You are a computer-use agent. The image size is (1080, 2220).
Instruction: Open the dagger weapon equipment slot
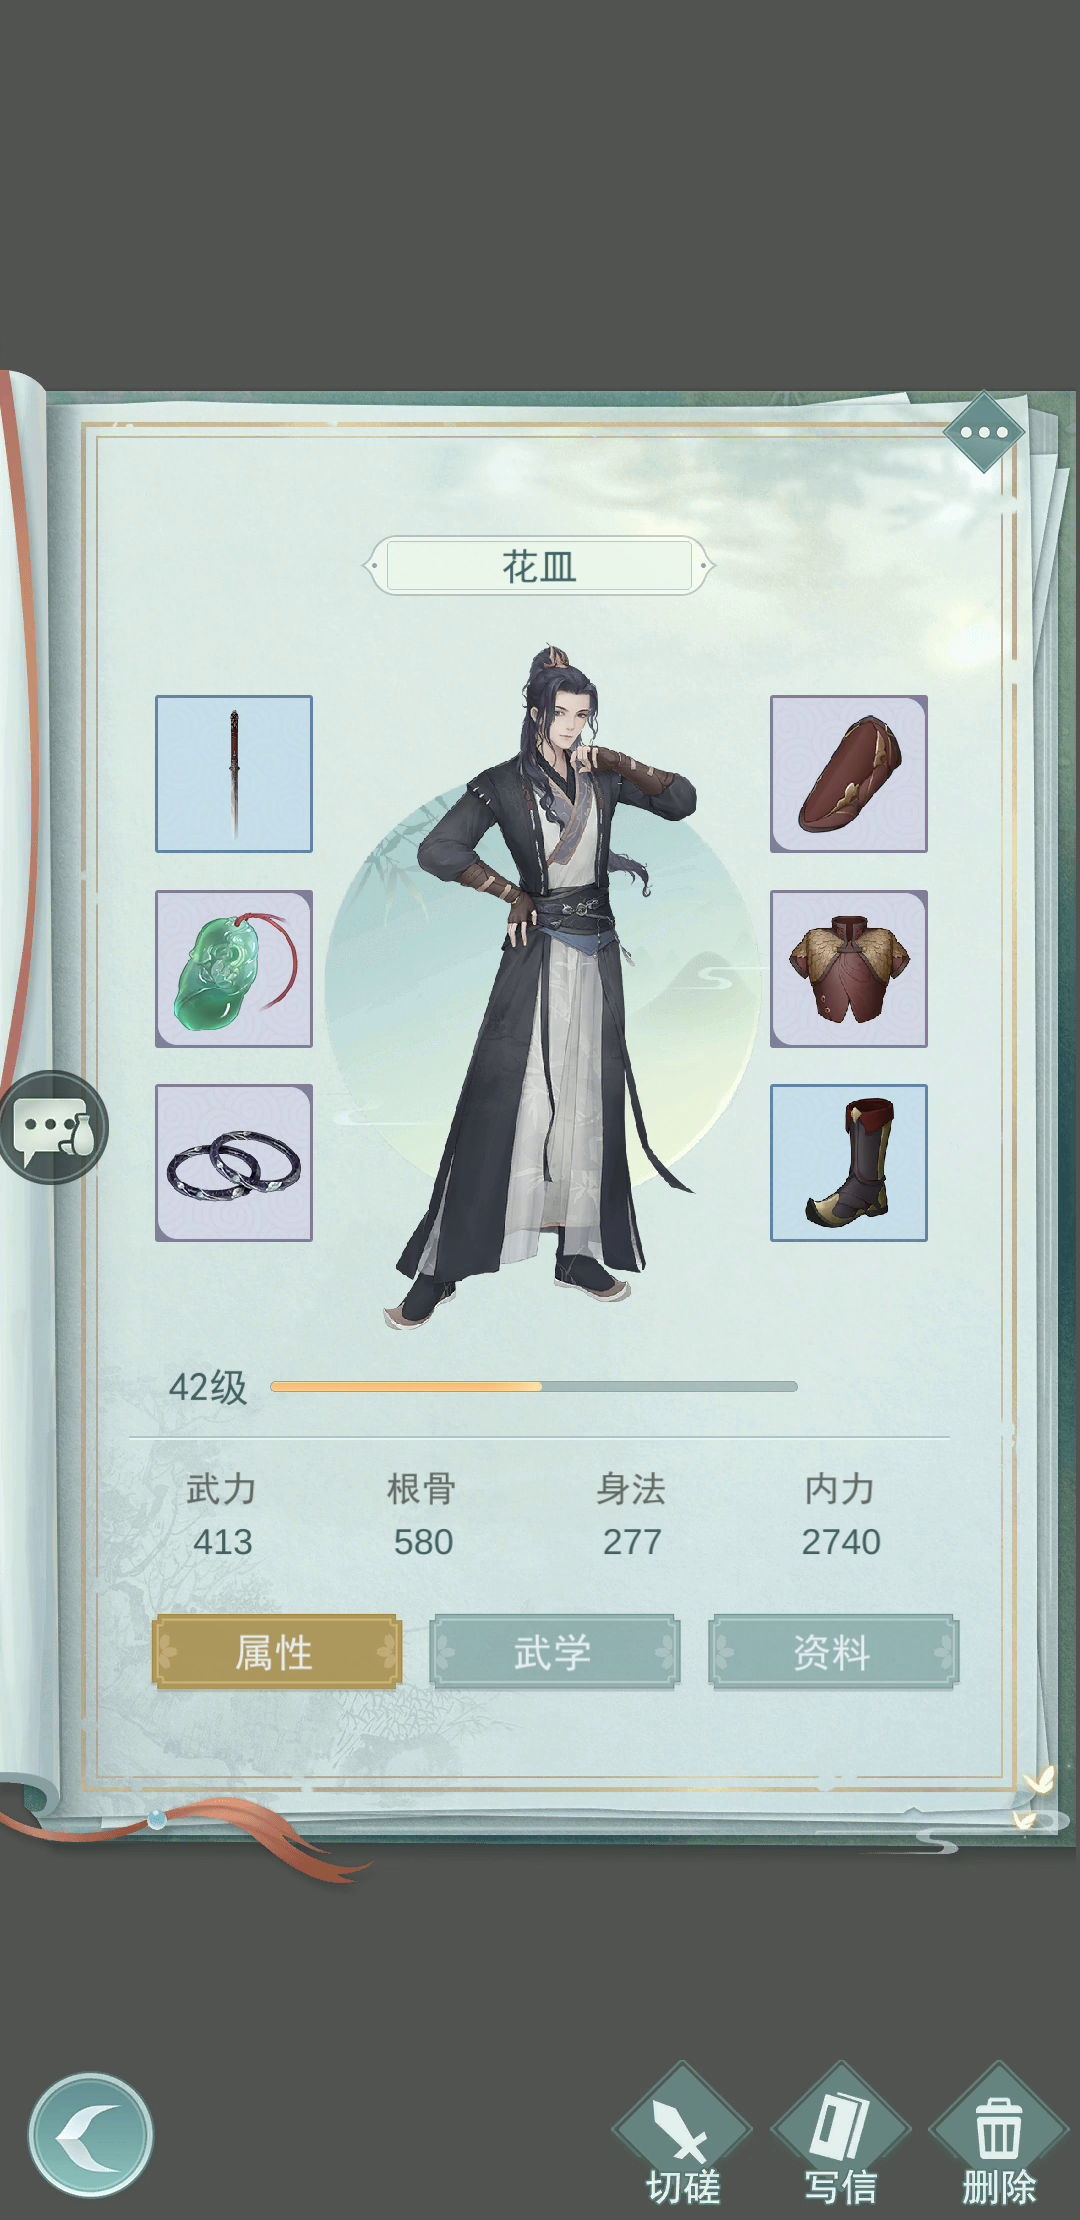[x=234, y=774]
